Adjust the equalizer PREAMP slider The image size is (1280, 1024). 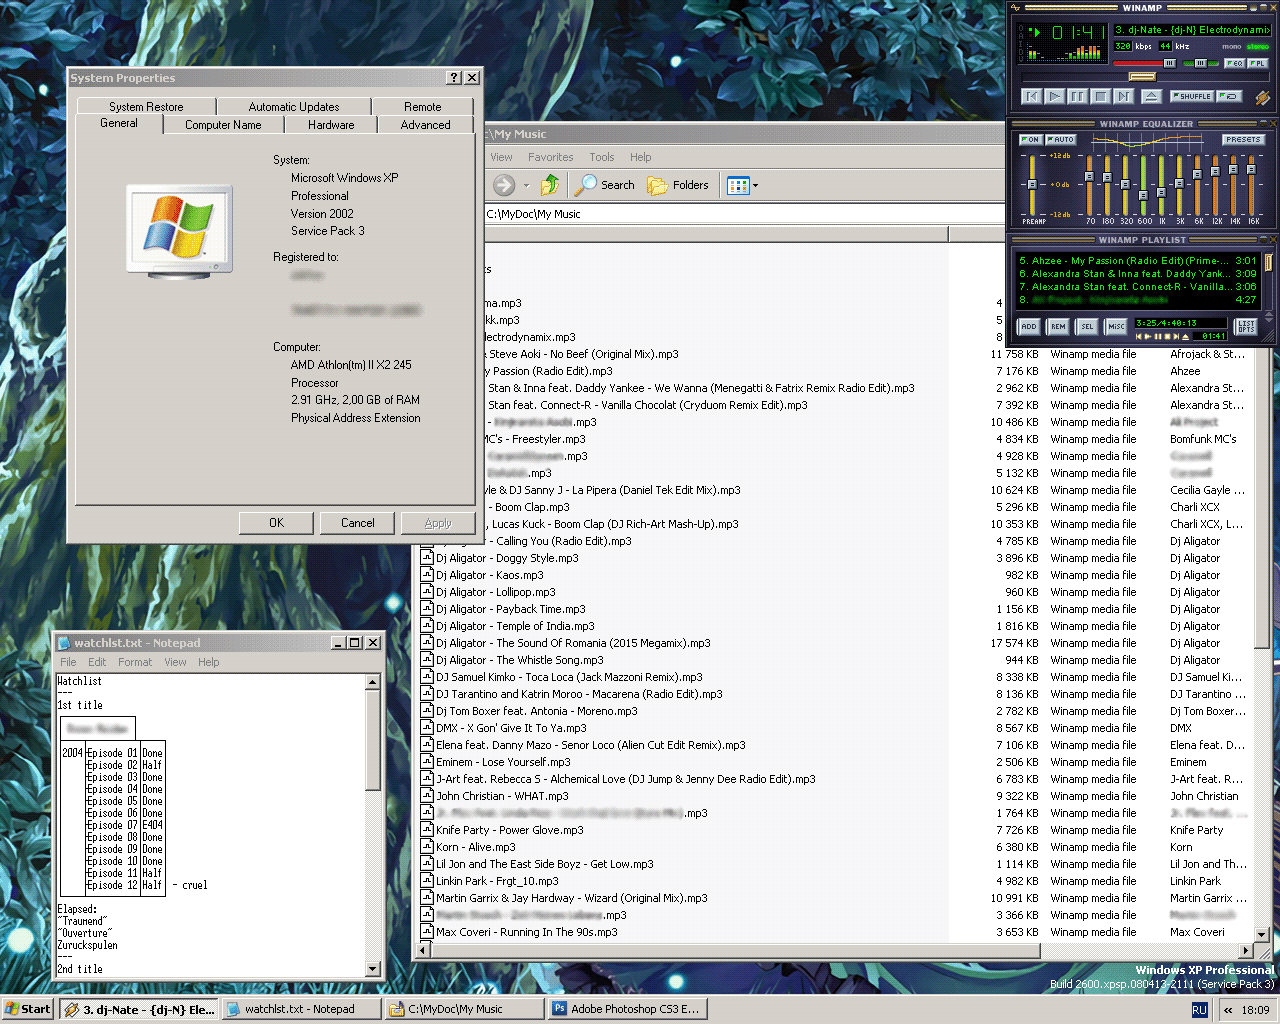(1032, 185)
